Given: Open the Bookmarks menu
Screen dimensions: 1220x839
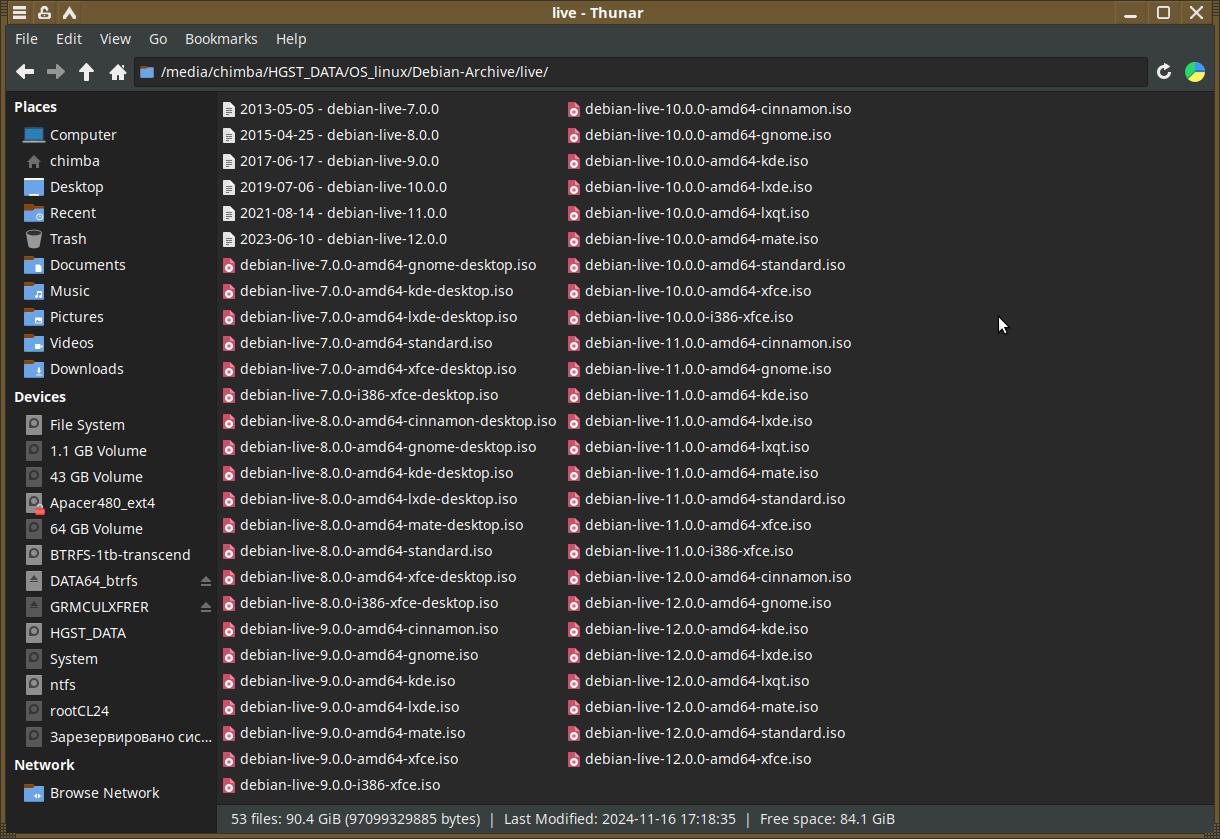Looking at the screenshot, I should point(221,39).
